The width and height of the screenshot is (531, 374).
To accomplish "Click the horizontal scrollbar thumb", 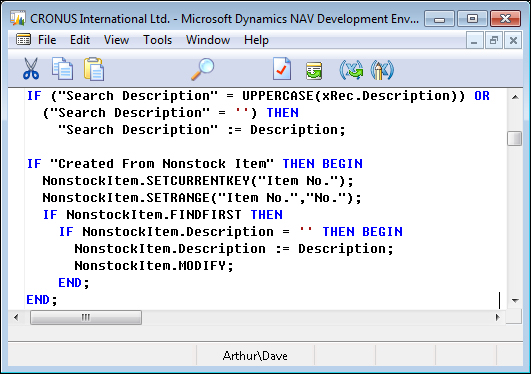I will tap(86, 317).
